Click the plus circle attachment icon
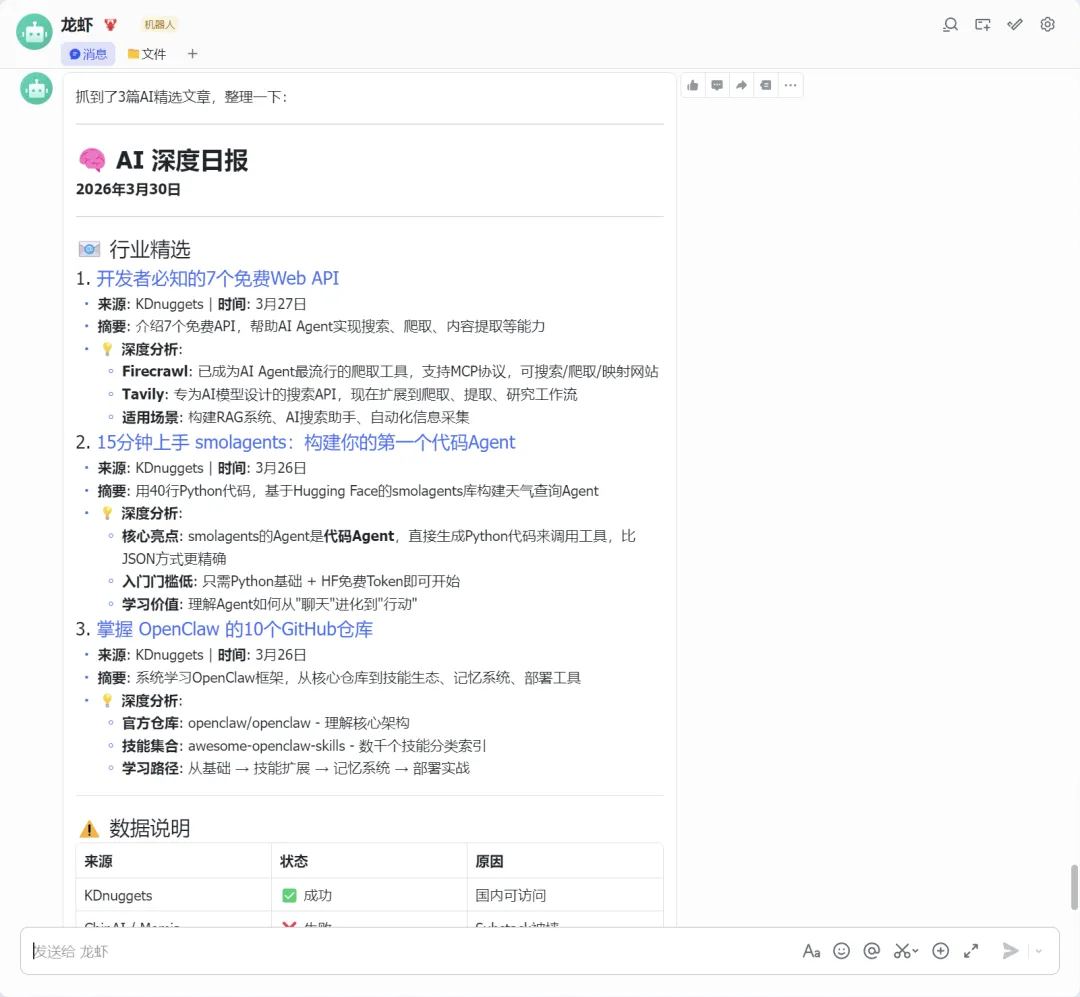The height and width of the screenshot is (997, 1080). [940, 951]
